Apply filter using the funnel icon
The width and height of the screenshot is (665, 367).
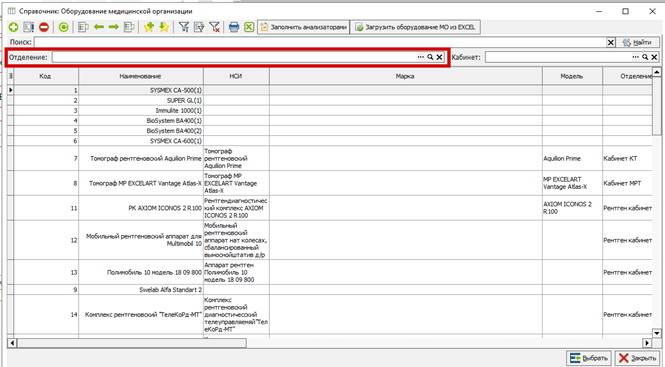tap(184, 28)
